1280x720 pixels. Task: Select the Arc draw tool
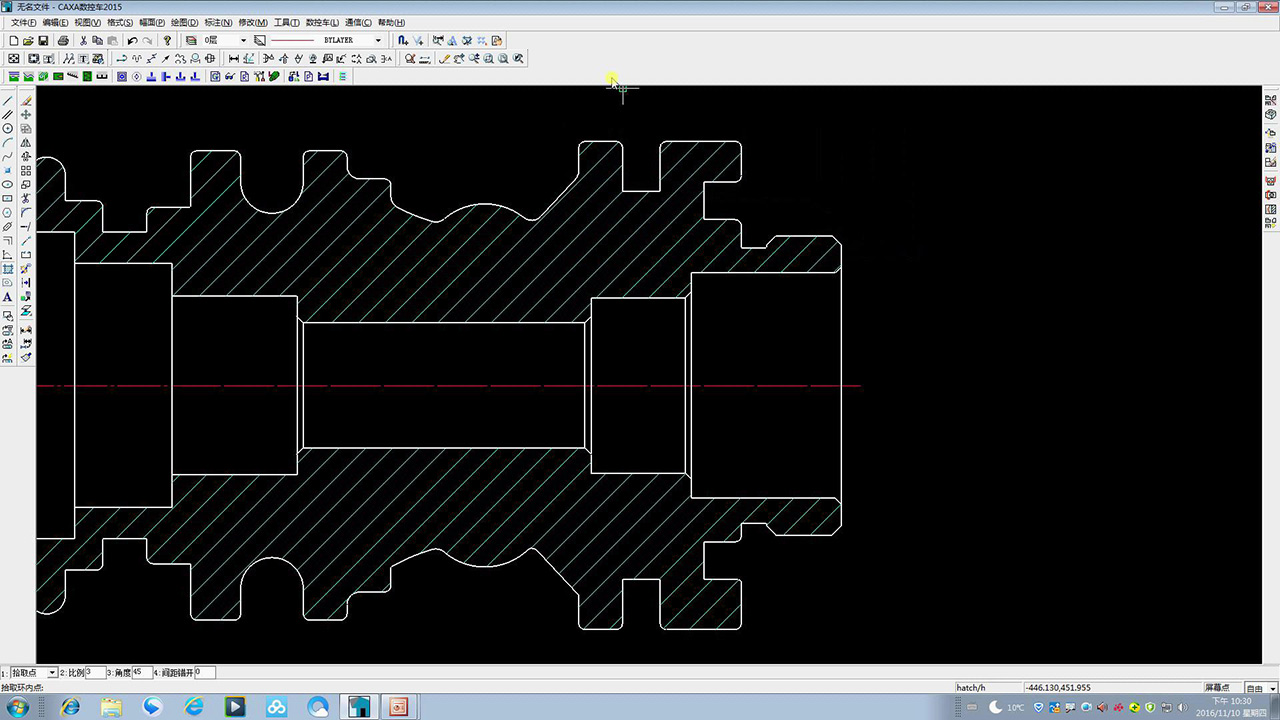coord(8,143)
